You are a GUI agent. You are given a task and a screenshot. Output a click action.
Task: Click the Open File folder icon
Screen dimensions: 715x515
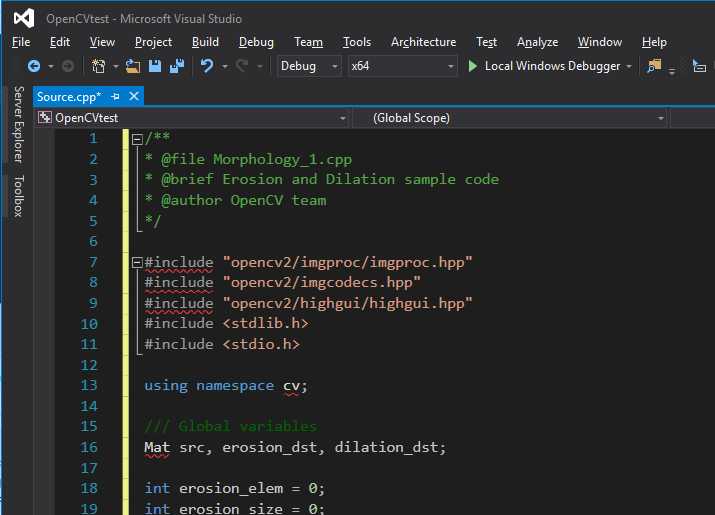(133, 67)
